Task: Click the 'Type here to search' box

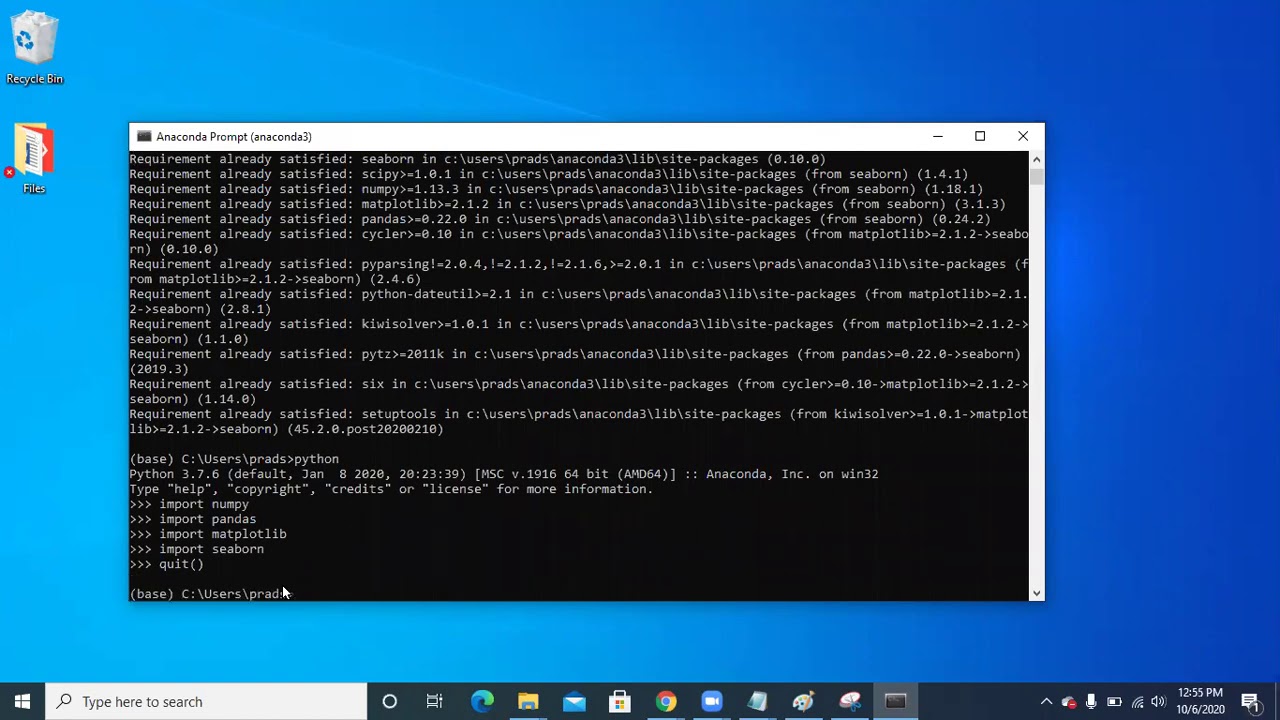Action: tap(207, 702)
